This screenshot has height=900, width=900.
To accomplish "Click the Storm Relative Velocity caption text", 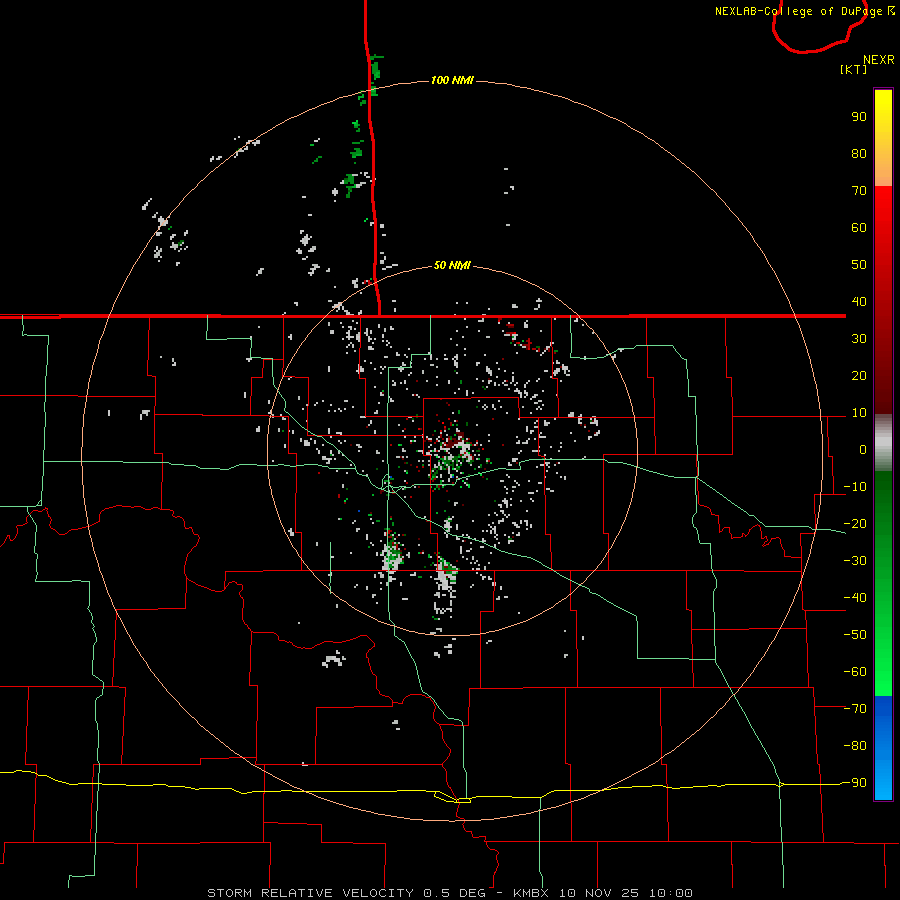I will pyautogui.click(x=449, y=893).
